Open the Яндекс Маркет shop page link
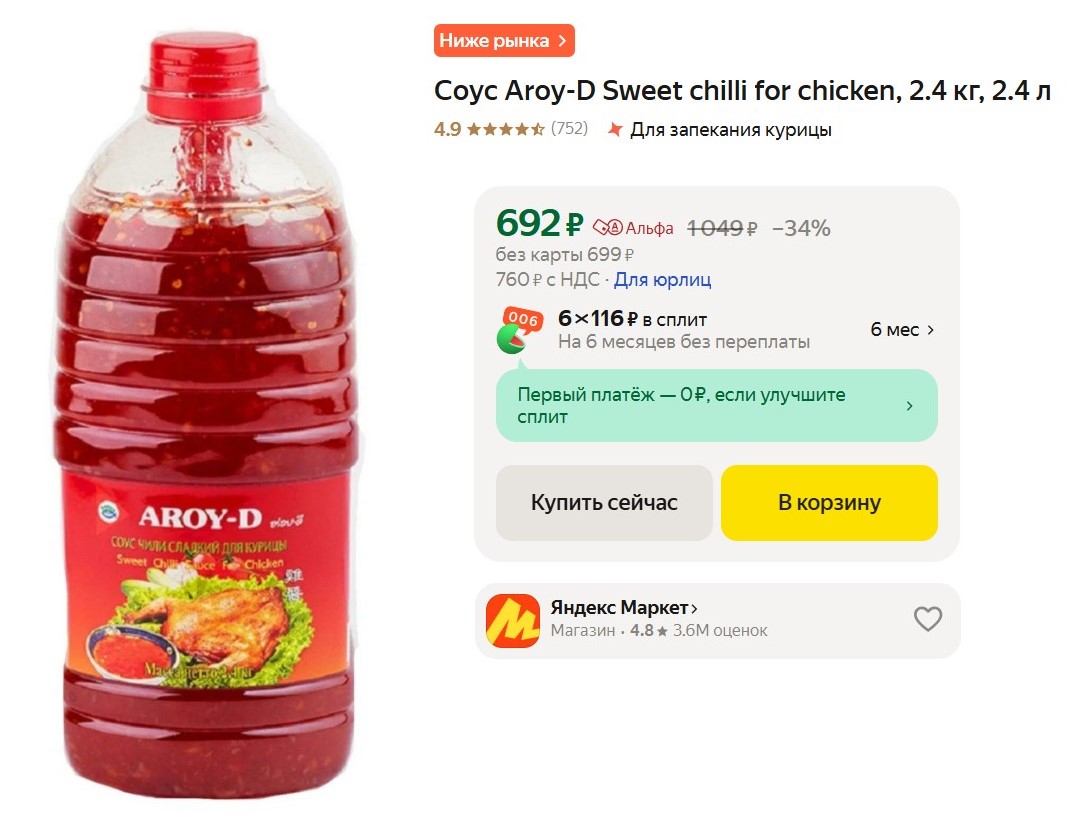The height and width of the screenshot is (814, 1072). [x=624, y=608]
